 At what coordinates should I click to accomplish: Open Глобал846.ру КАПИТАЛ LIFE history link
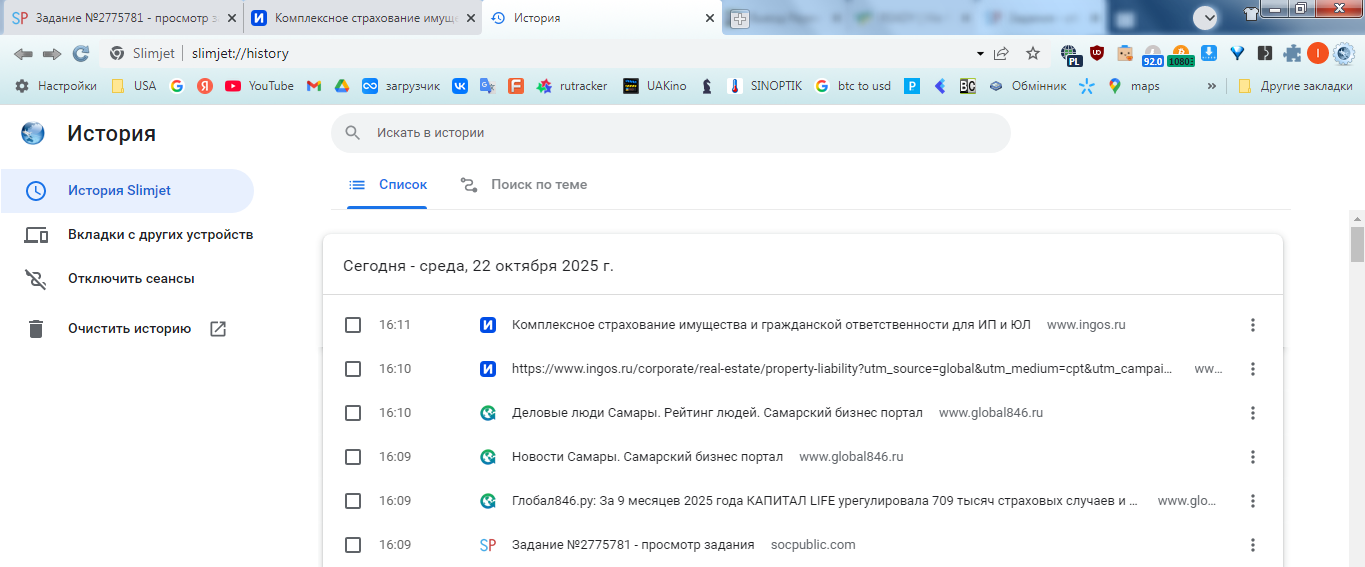click(x=825, y=501)
